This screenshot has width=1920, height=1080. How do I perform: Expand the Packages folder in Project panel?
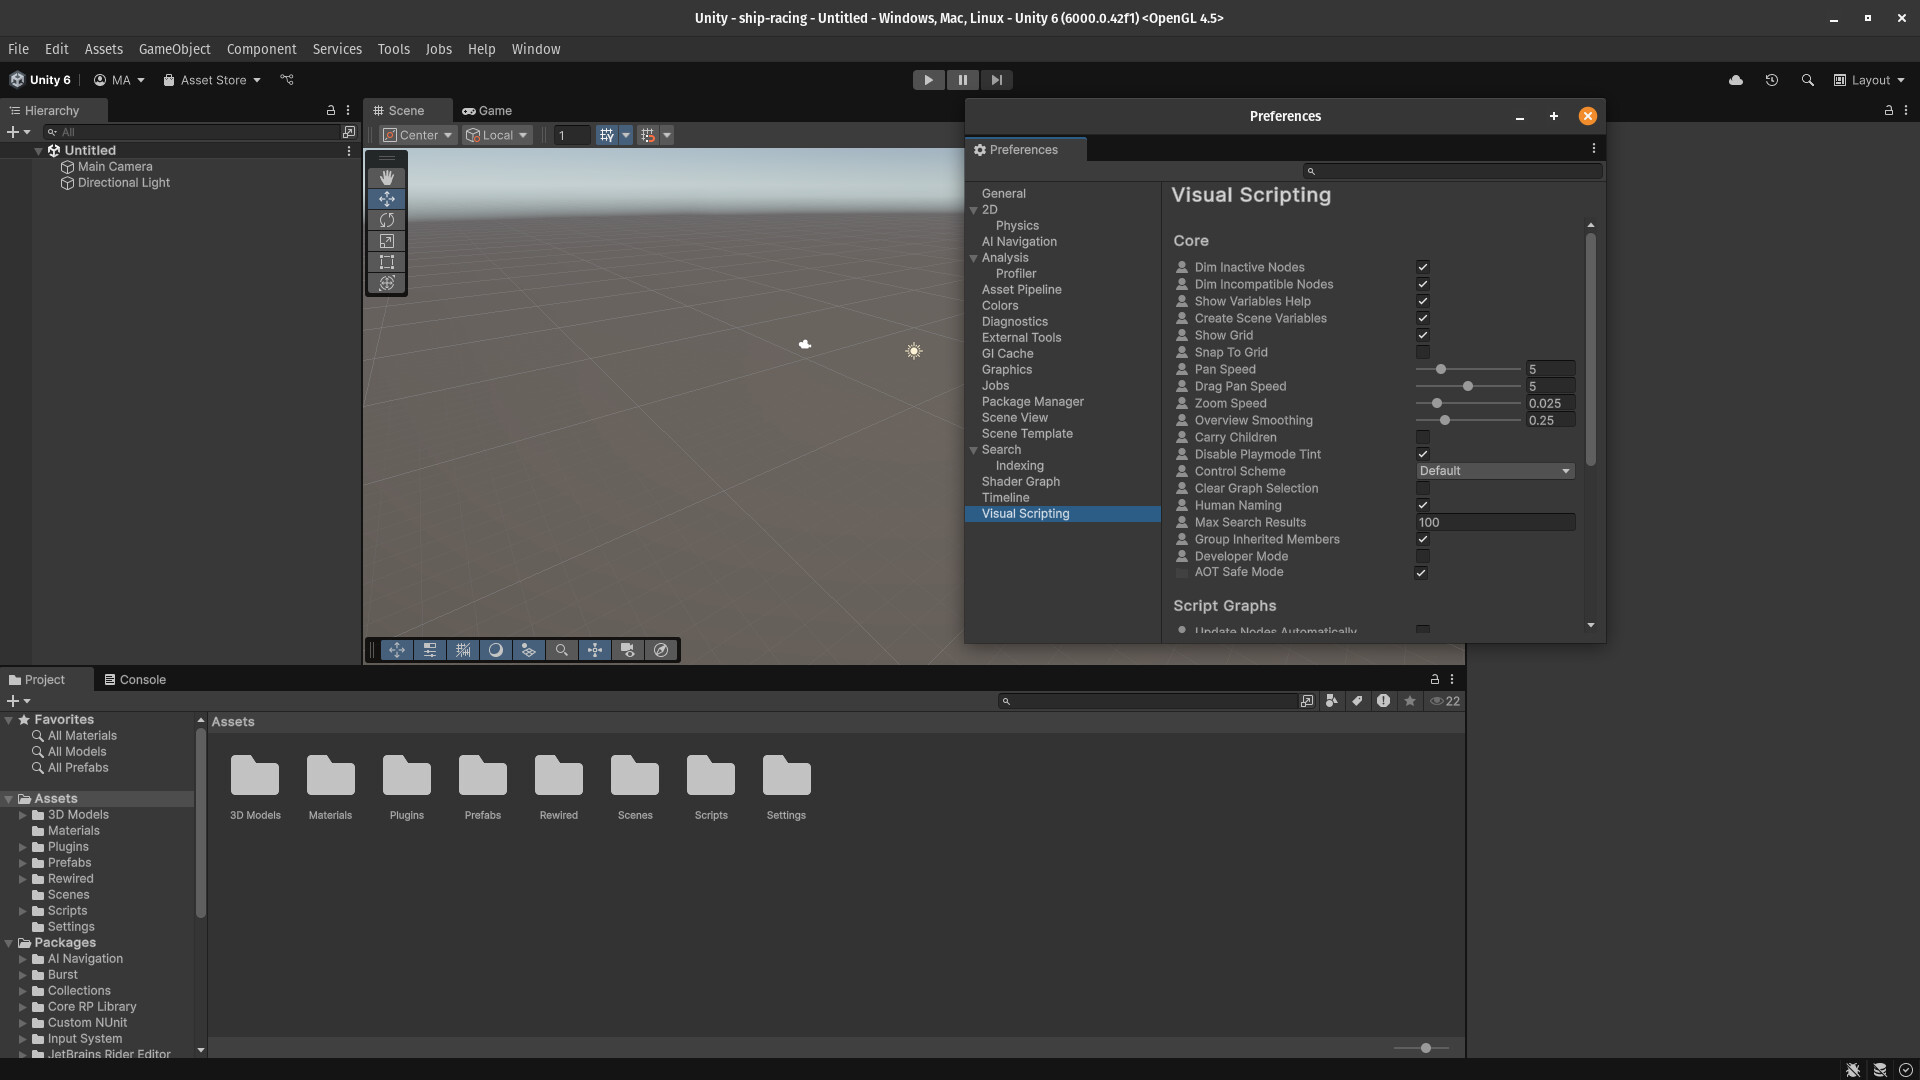pyautogui.click(x=10, y=943)
